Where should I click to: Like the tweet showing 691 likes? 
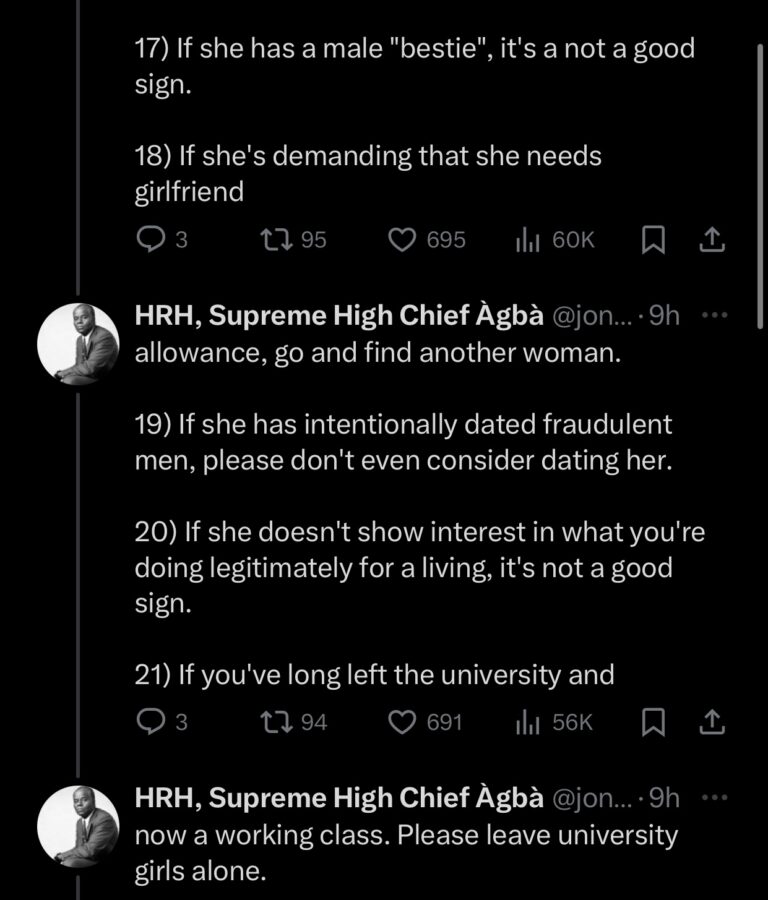(402, 721)
